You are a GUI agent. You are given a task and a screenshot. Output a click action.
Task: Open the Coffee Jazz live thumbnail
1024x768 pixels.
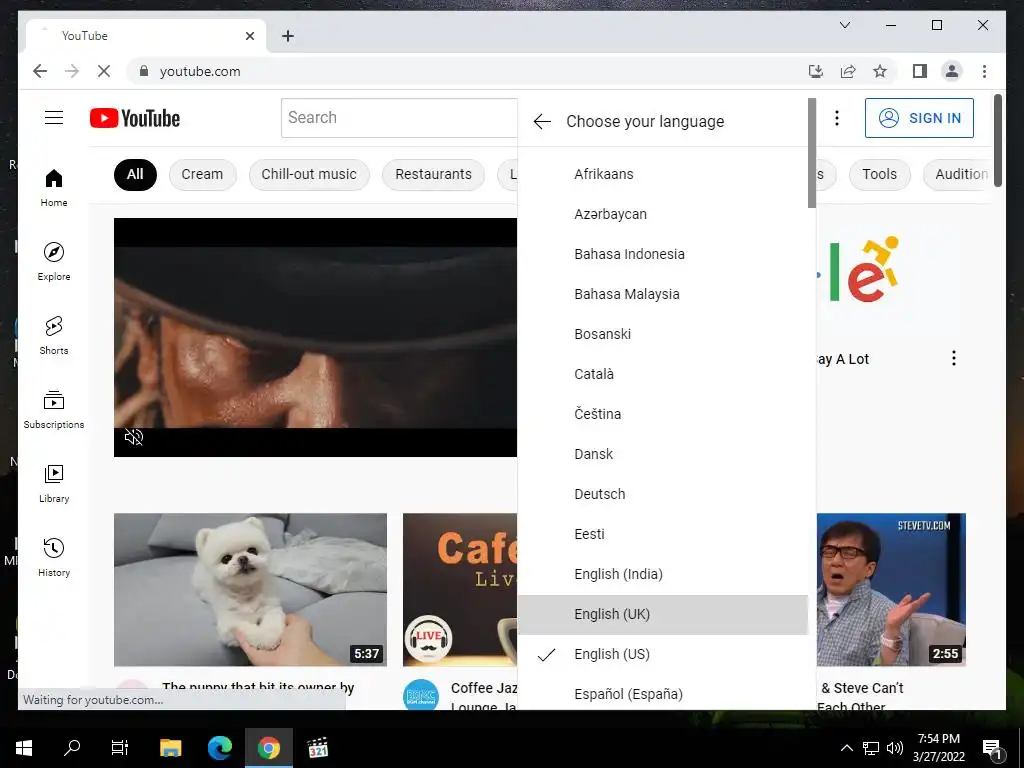click(x=460, y=590)
